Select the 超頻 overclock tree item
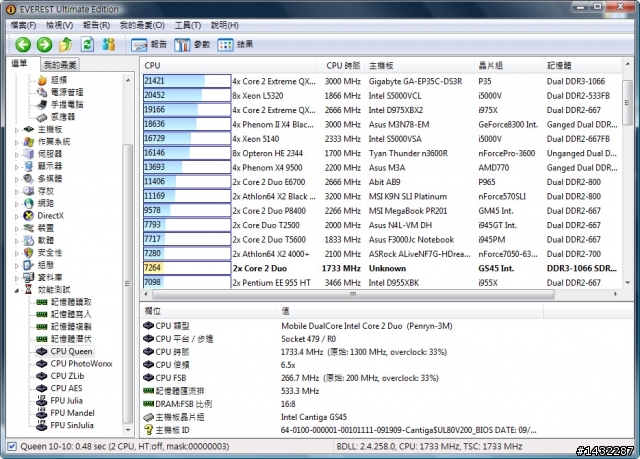The height and width of the screenshot is (459, 640). tap(59, 80)
